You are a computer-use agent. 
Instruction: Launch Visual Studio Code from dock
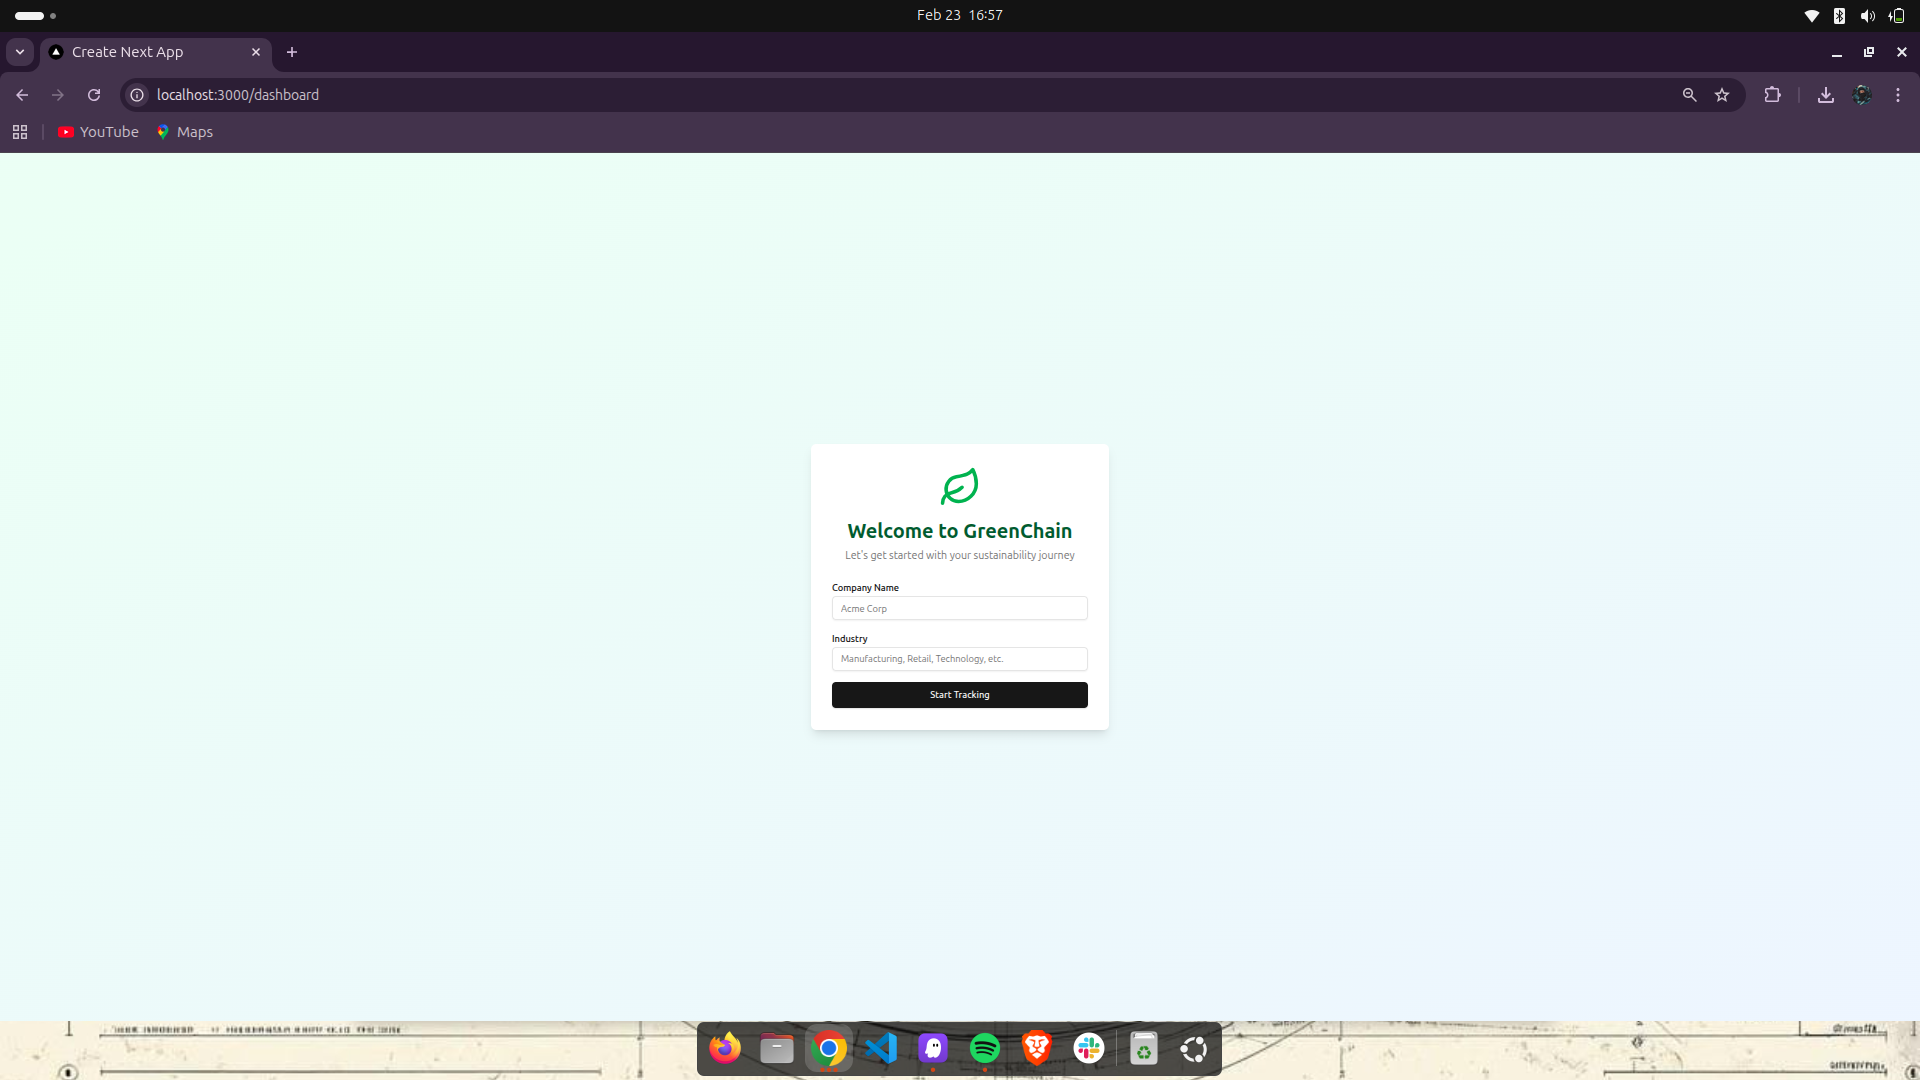coord(881,1048)
